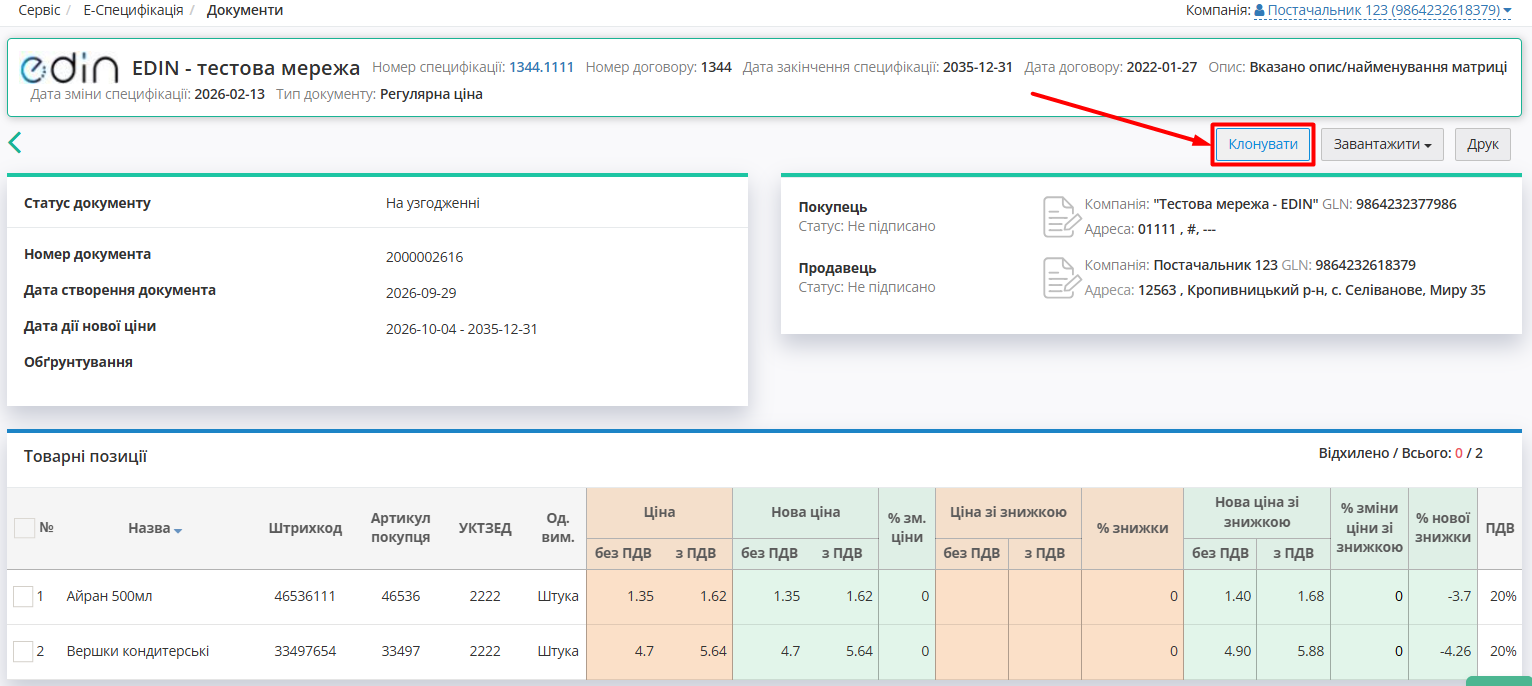This screenshot has width=1532, height=686.
Task: Click seller GLN 9864232618379
Action: click(x=1365, y=265)
